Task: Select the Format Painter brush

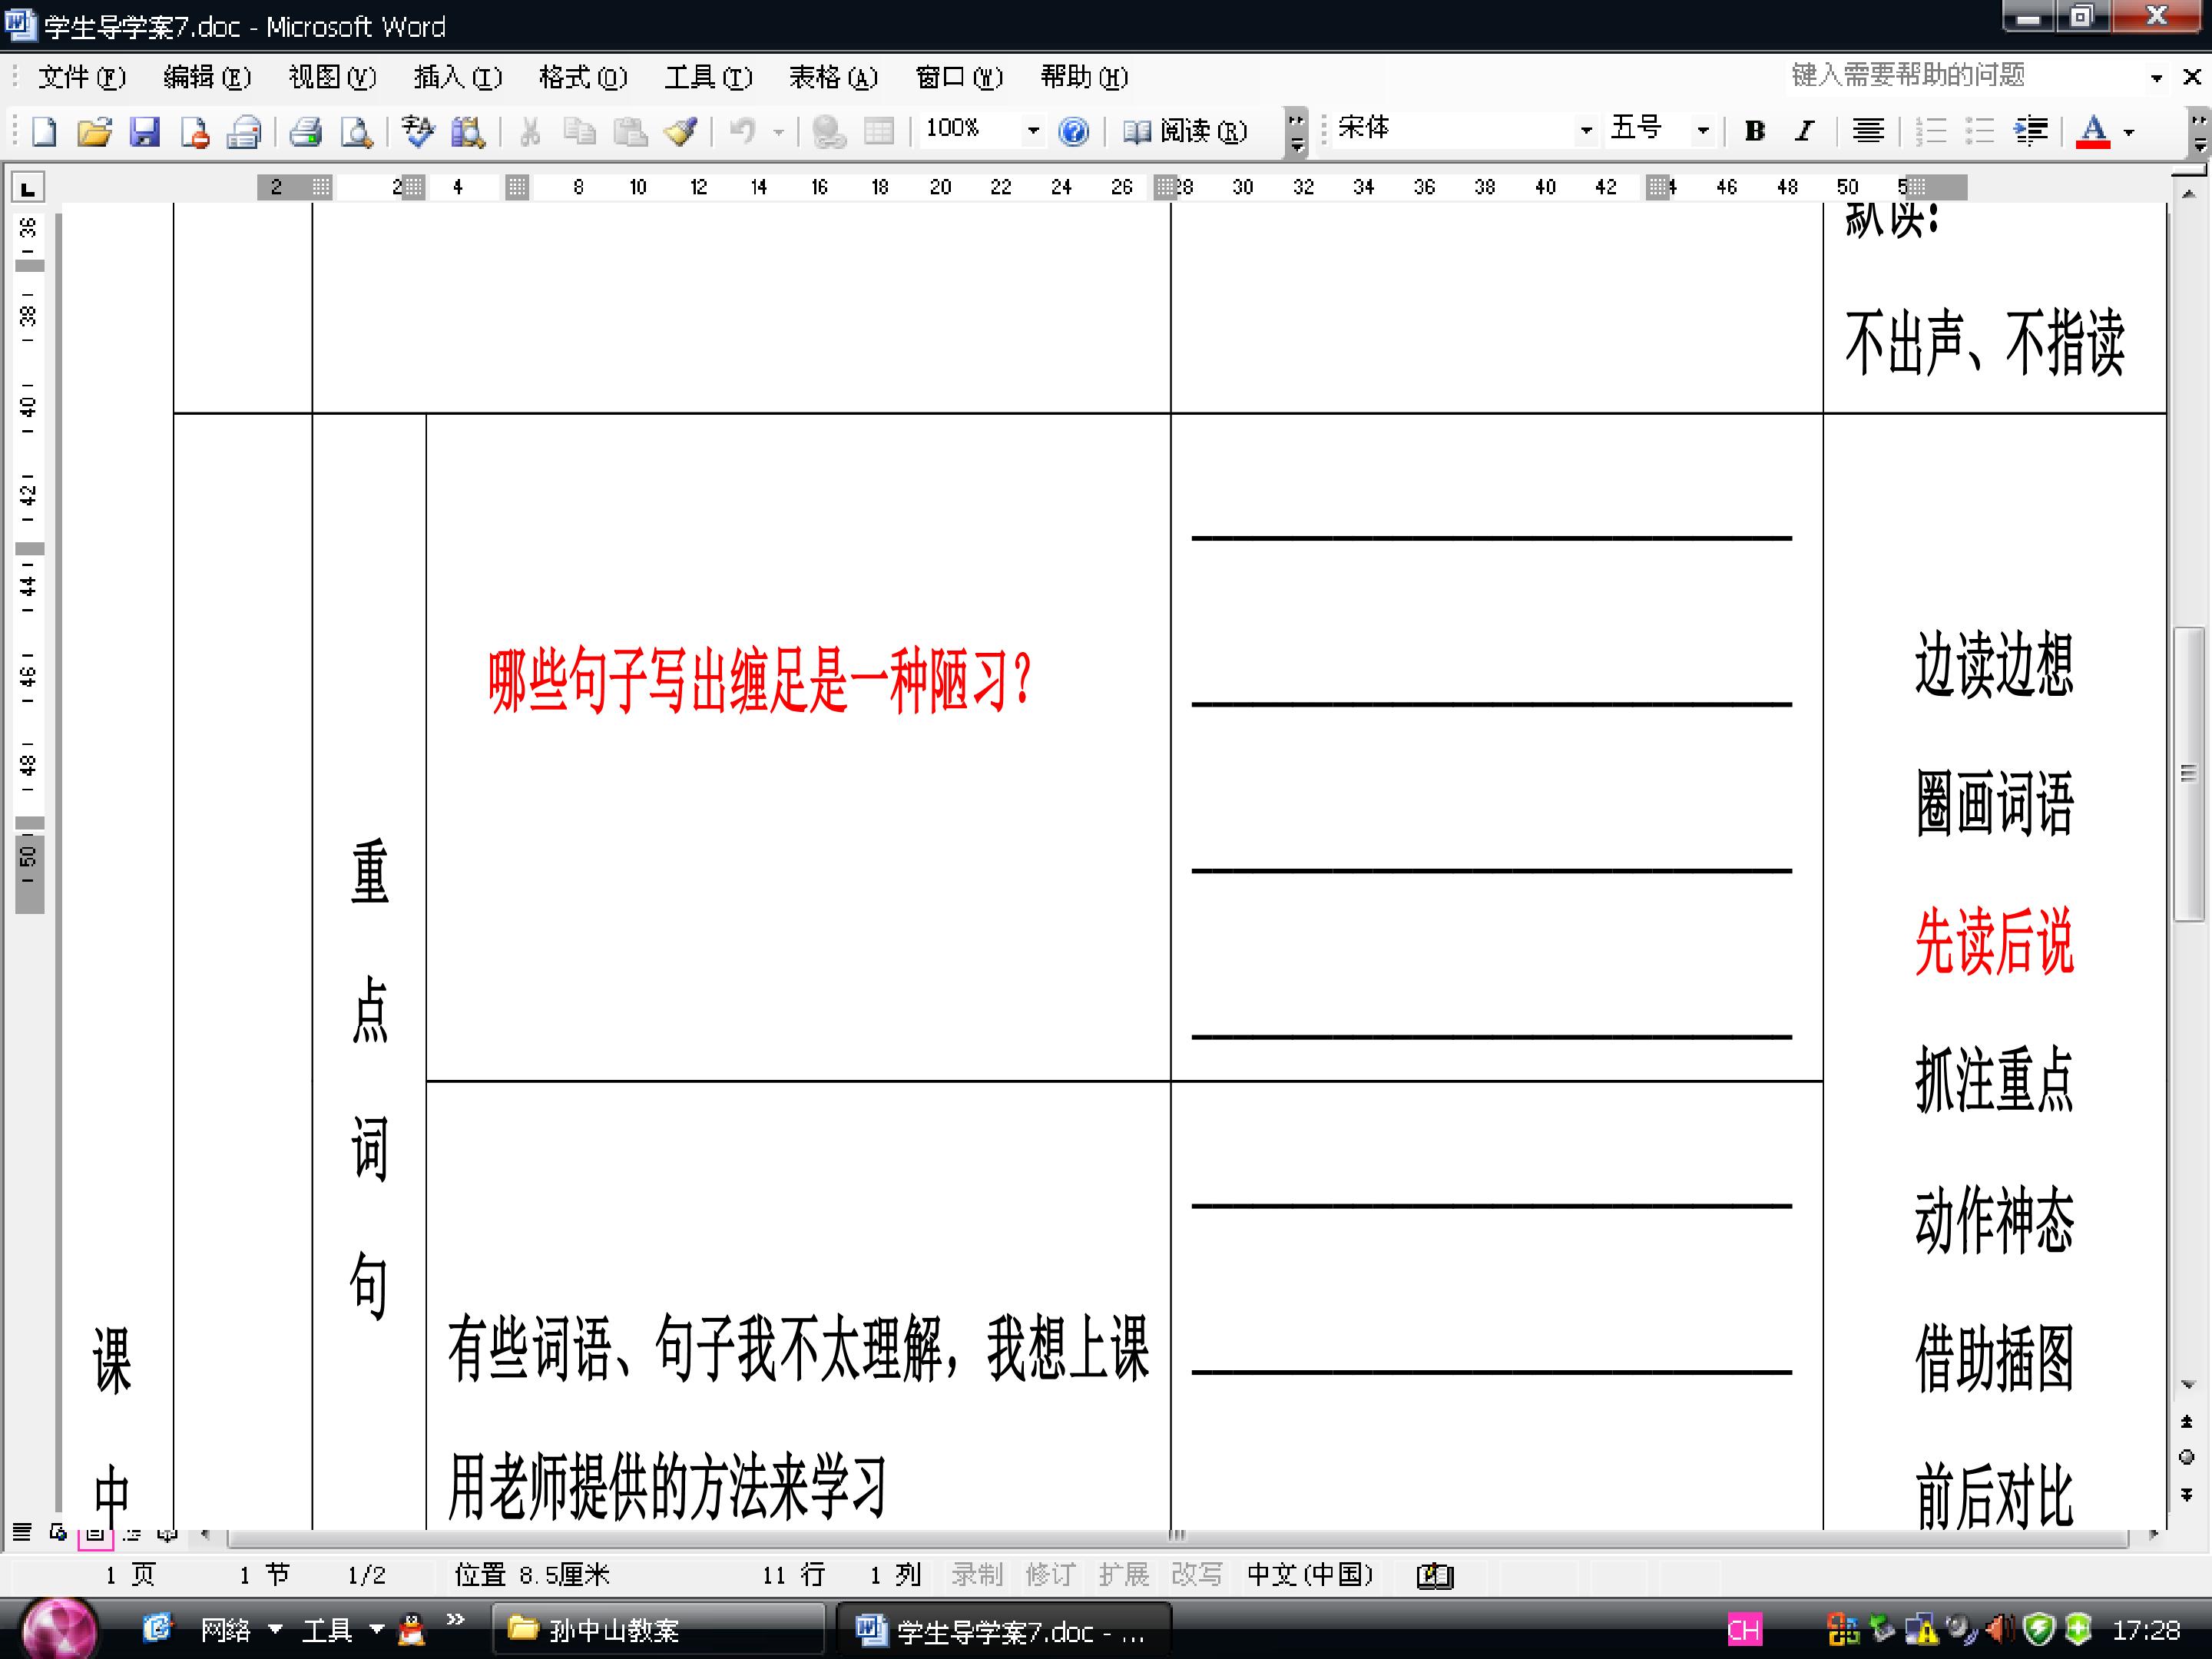Action: pyautogui.click(x=682, y=131)
